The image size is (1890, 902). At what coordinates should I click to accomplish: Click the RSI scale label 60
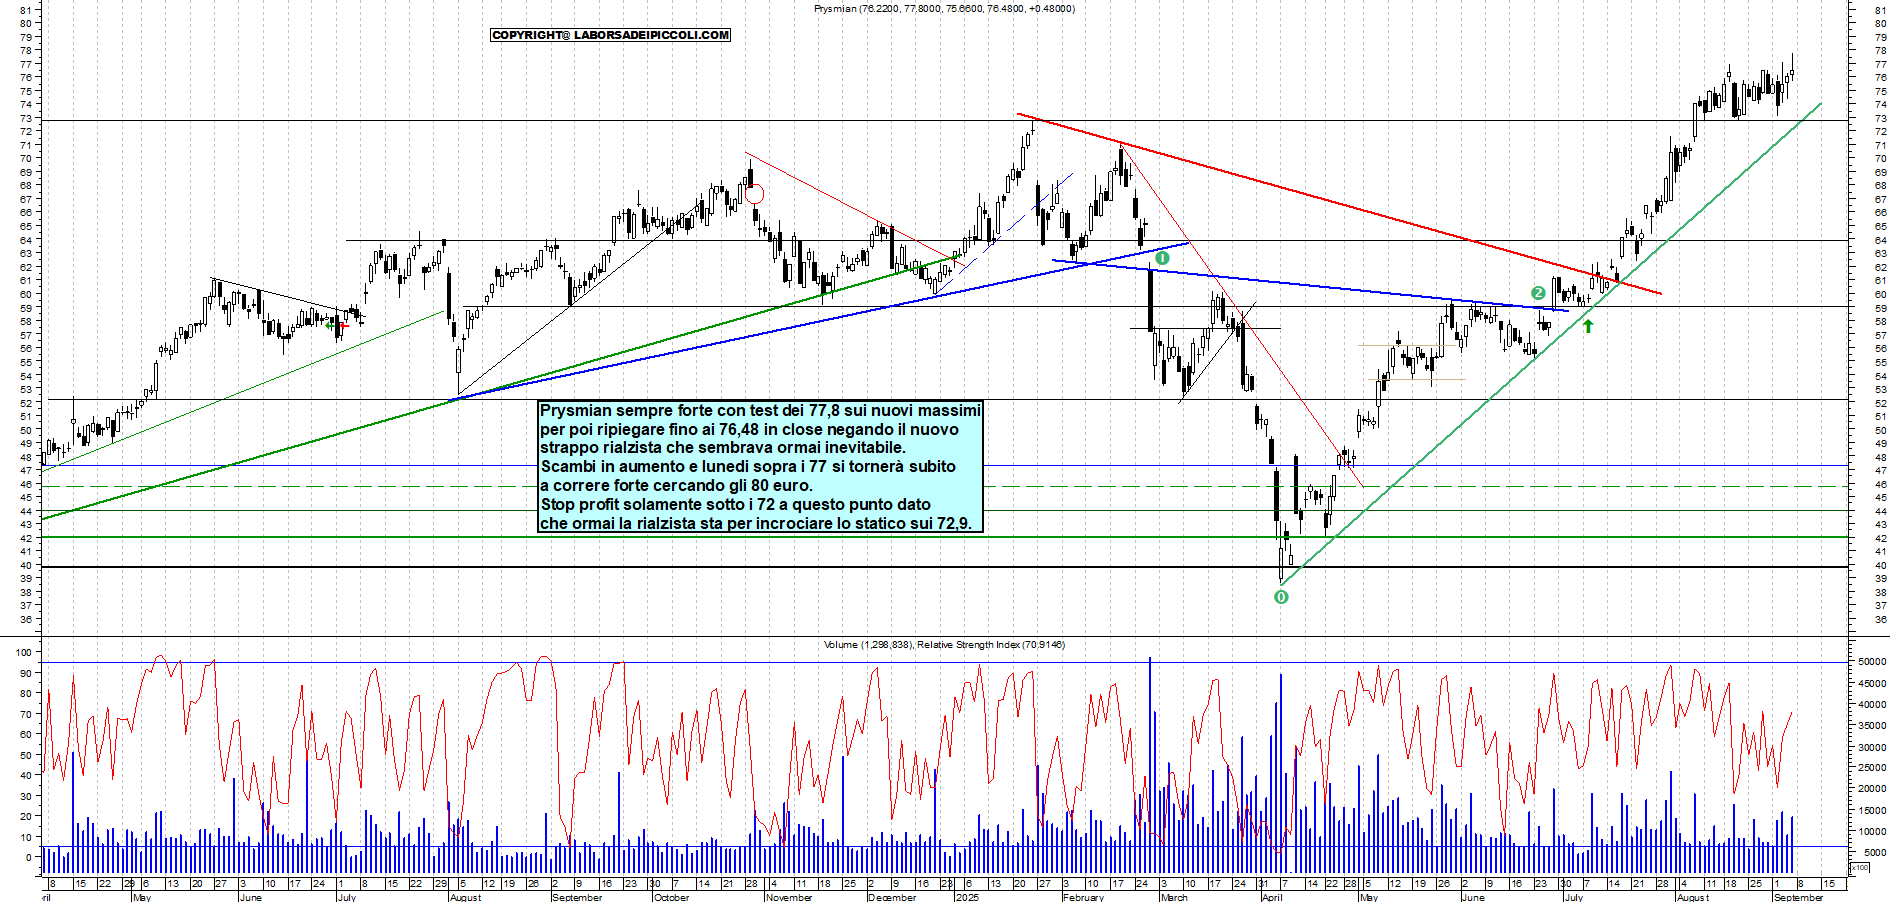click(25, 734)
